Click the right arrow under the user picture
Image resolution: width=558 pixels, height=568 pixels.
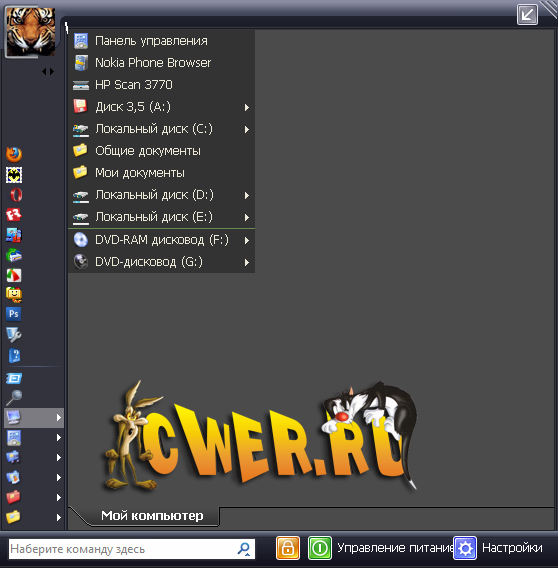pos(52,71)
